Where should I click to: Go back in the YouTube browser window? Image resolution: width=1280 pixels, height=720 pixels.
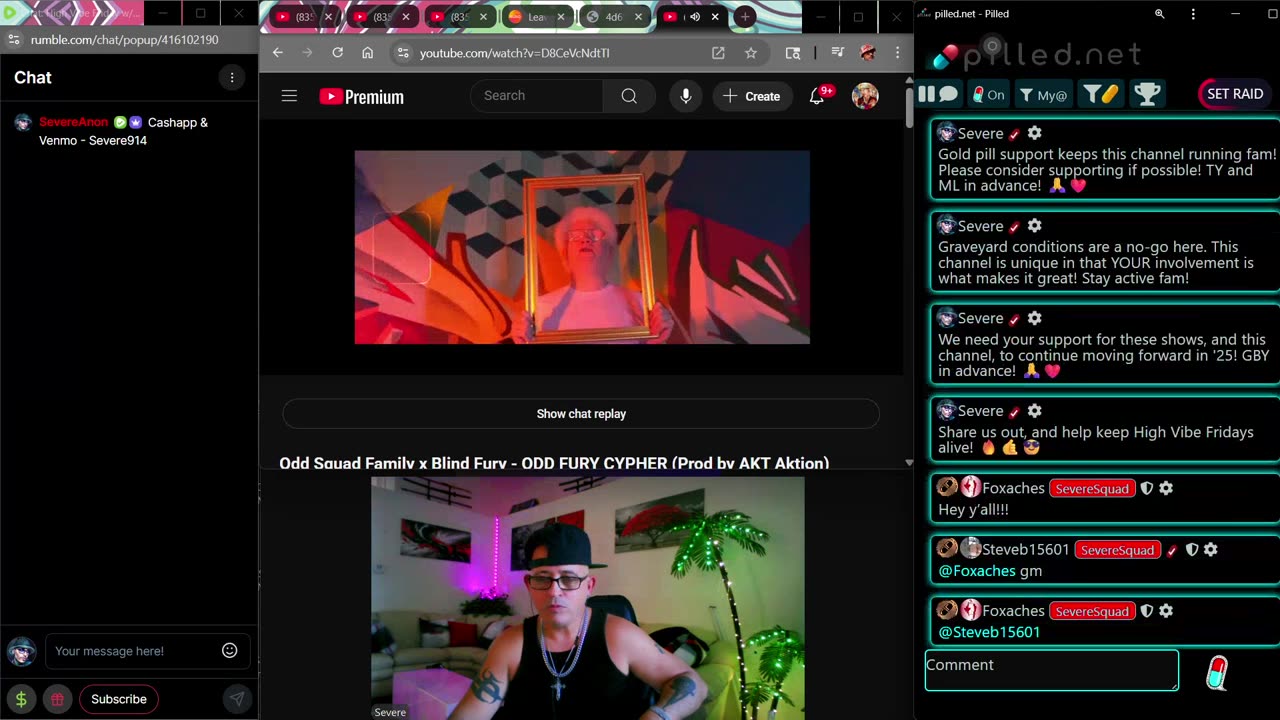click(x=278, y=53)
